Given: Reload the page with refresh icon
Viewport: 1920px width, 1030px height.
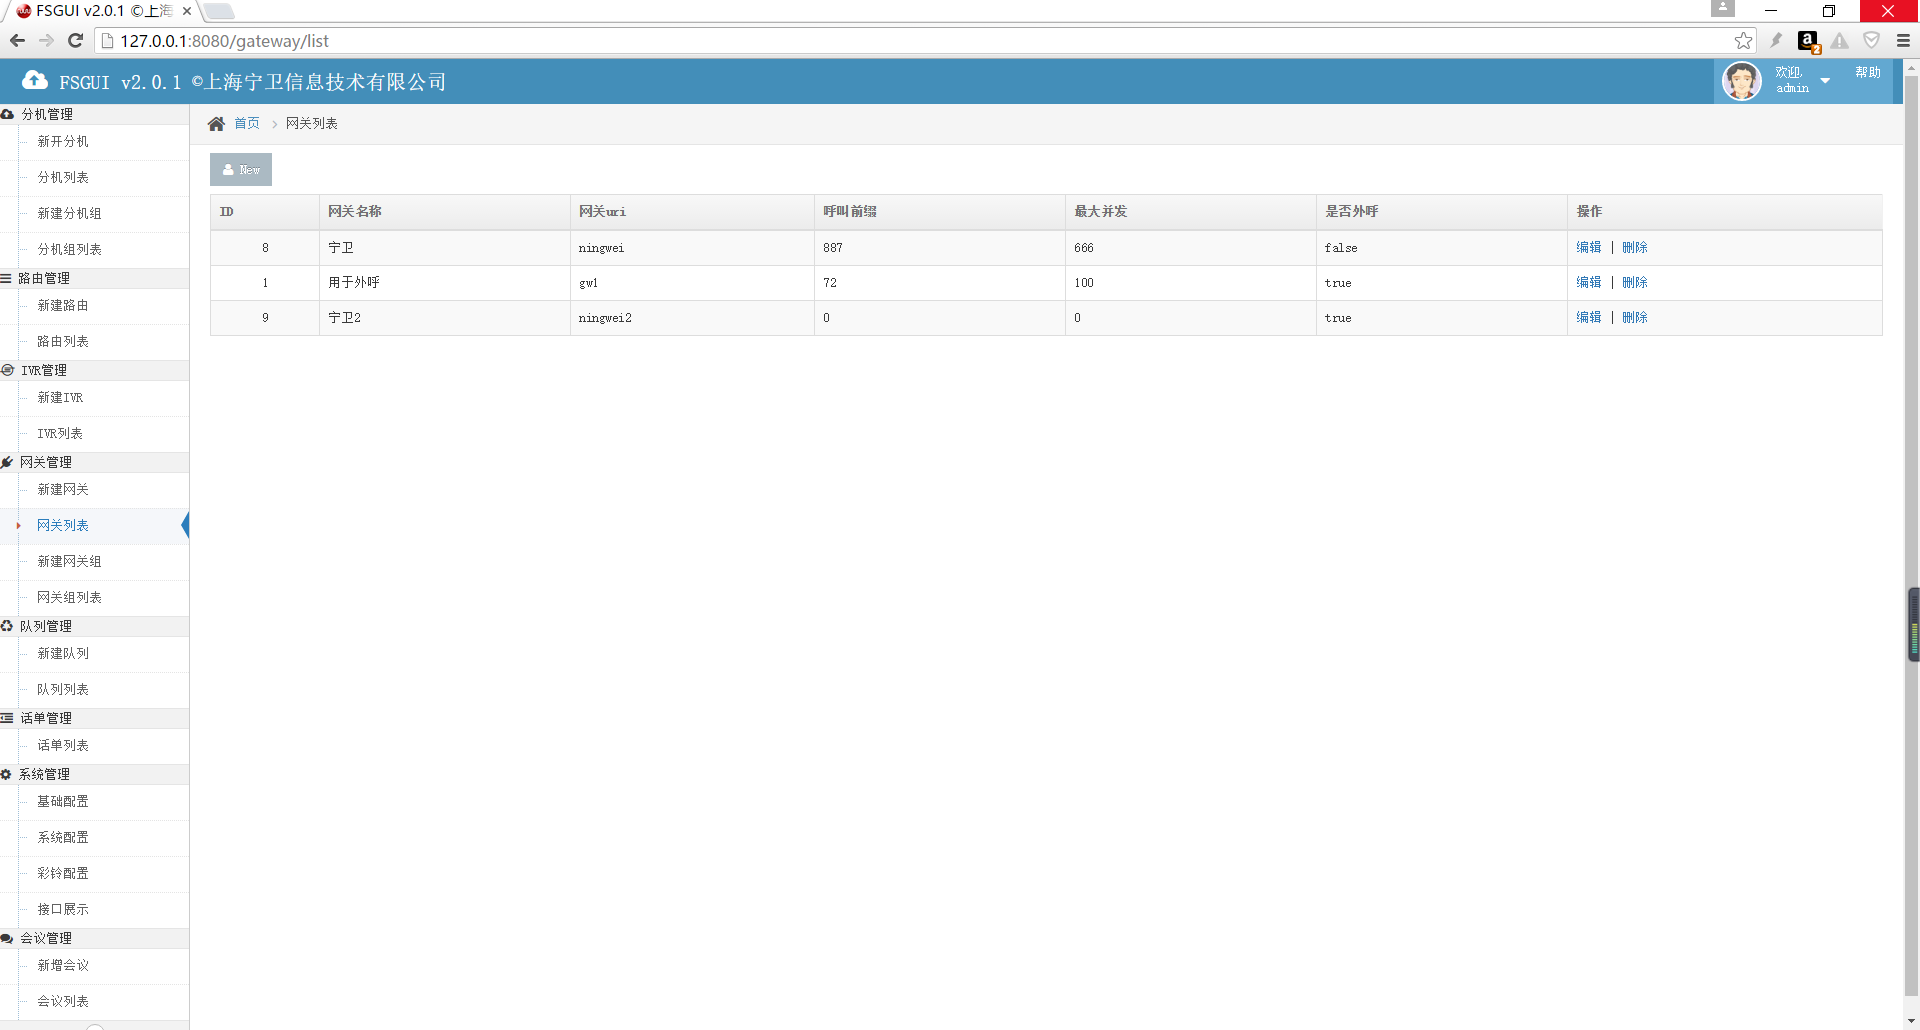Looking at the screenshot, I should 75,41.
